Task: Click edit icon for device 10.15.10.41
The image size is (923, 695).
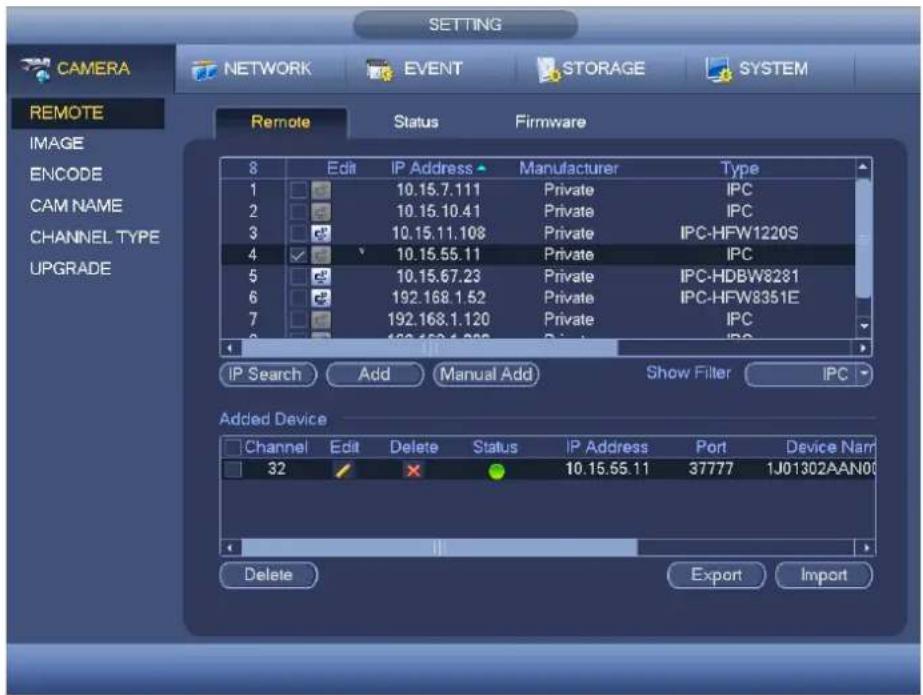Action: click(x=321, y=211)
